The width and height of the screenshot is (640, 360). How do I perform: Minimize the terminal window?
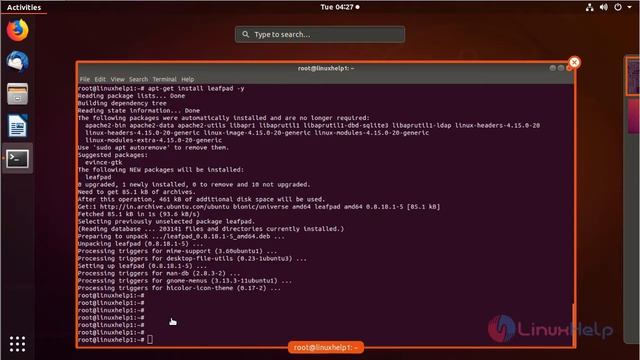point(552,68)
